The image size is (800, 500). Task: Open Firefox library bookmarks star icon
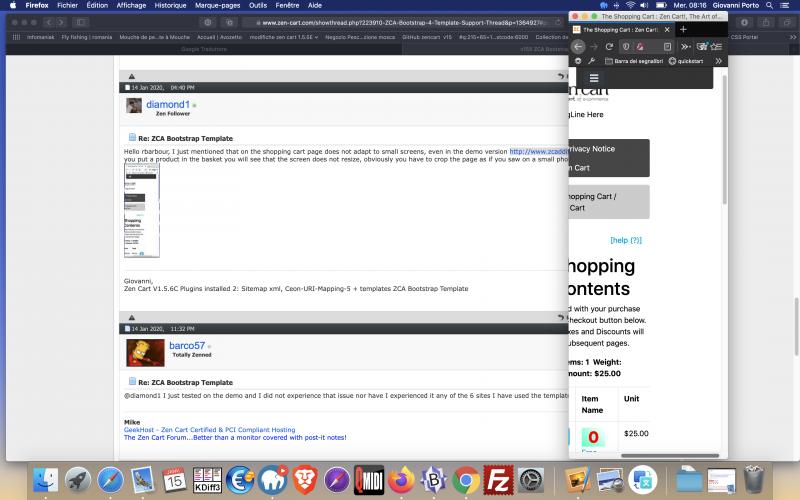pyautogui.click(x=716, y=46)
